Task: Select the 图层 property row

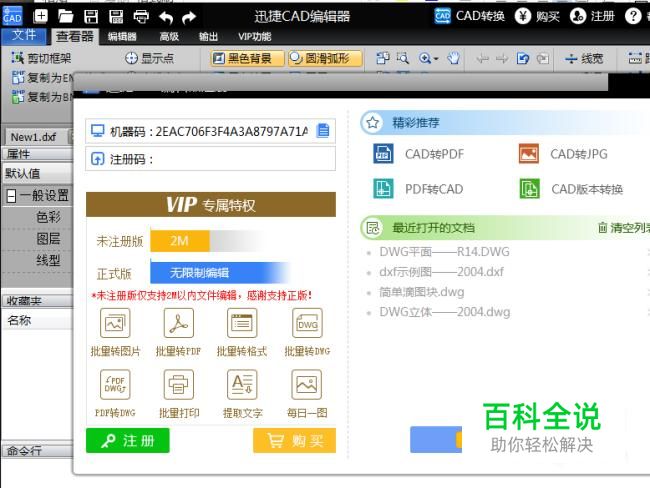Action: 48,239
